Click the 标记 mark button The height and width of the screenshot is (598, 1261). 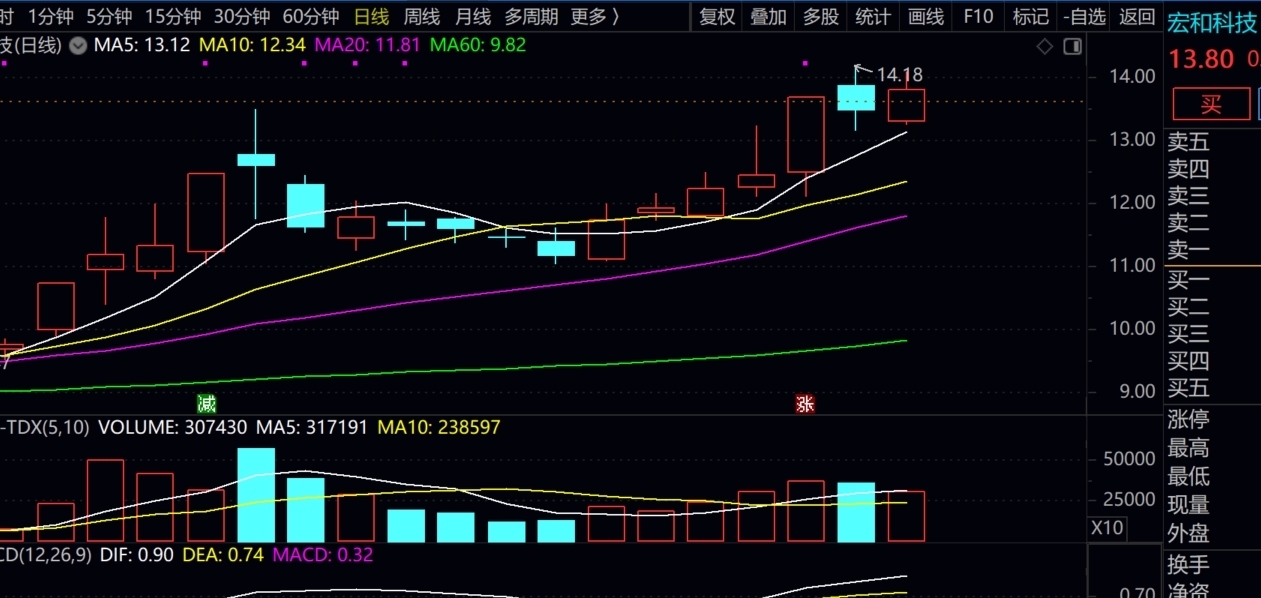[x=1031, y=16]
